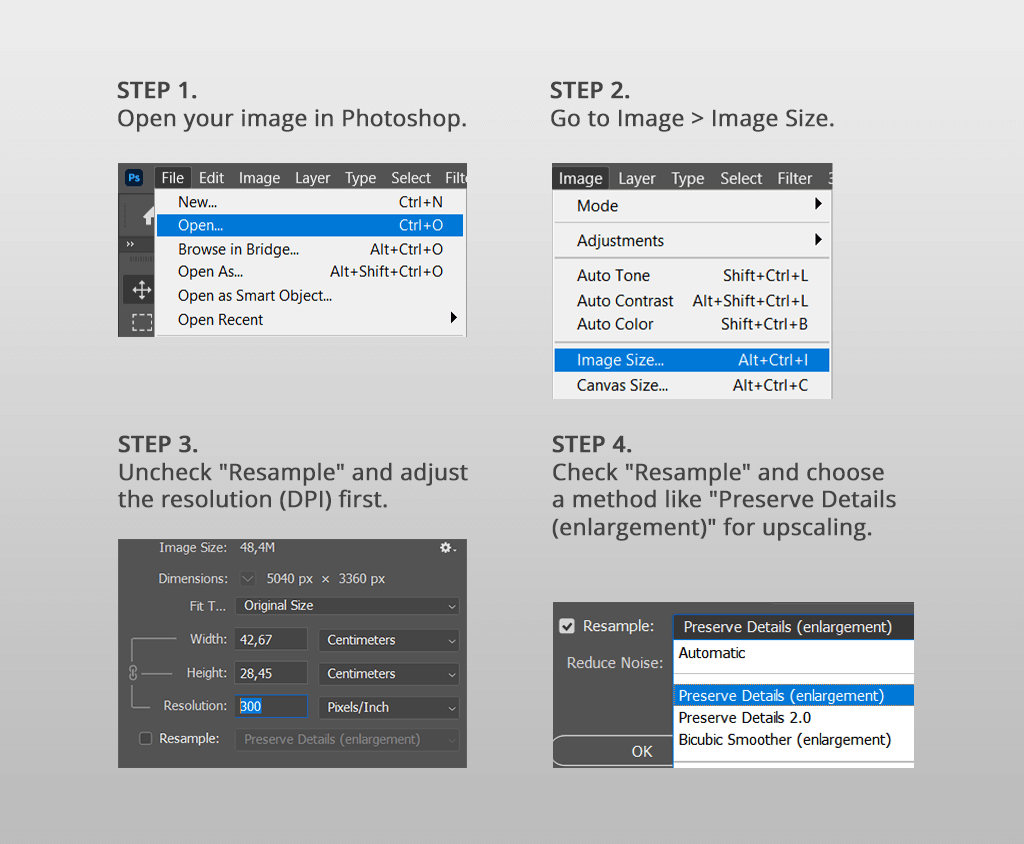Choose Open... from the File menu

coord(310,225)
